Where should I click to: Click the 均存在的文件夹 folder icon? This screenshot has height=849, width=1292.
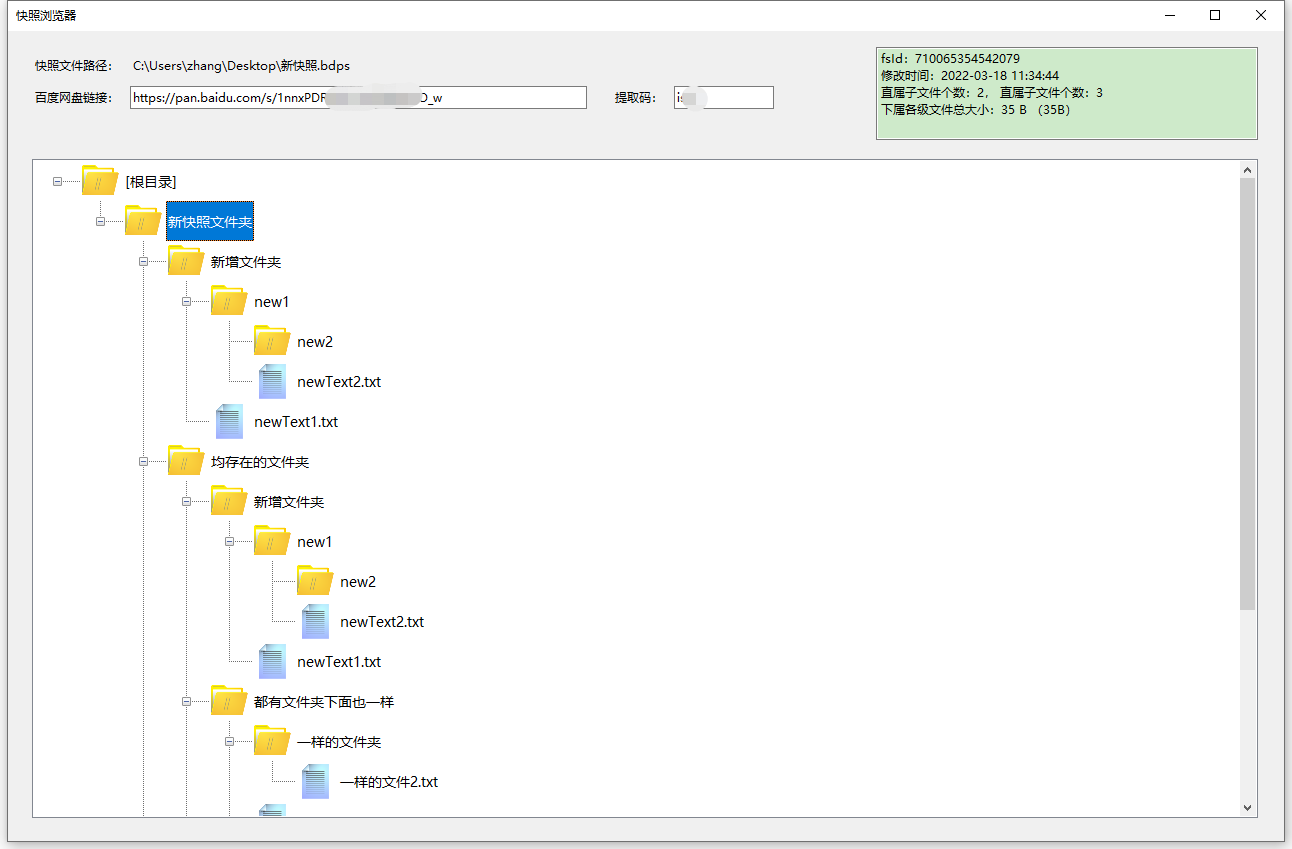pyautogui.click(x=185, y=461)
